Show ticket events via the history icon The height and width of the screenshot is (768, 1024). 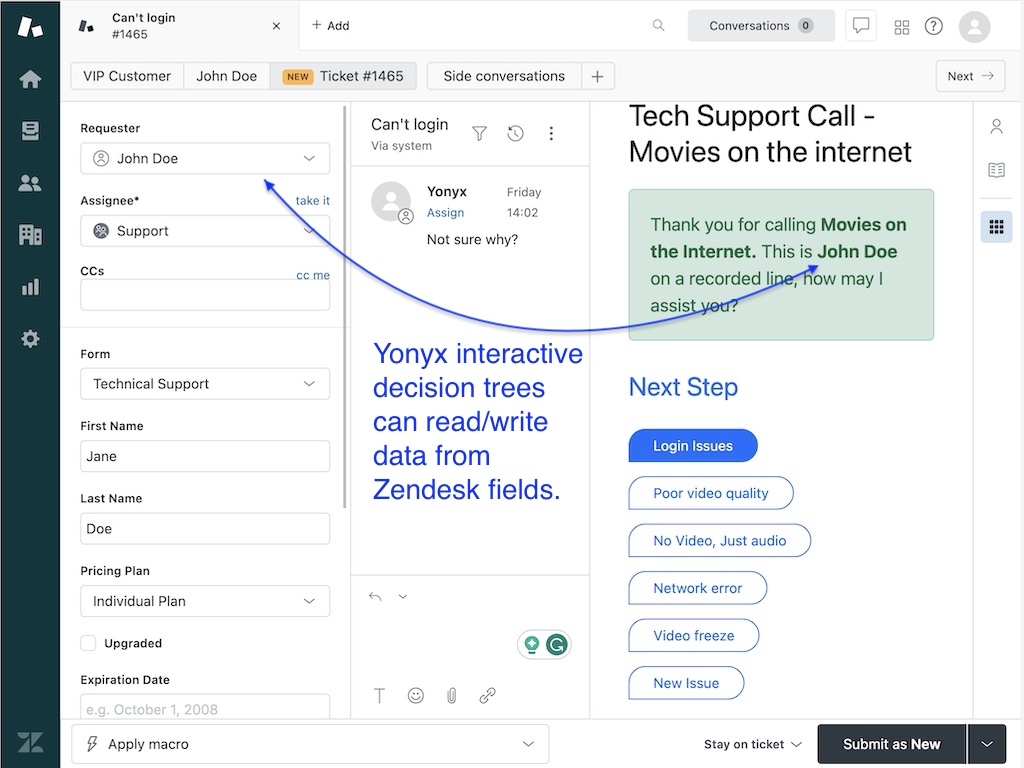click(x=515, y=133)
